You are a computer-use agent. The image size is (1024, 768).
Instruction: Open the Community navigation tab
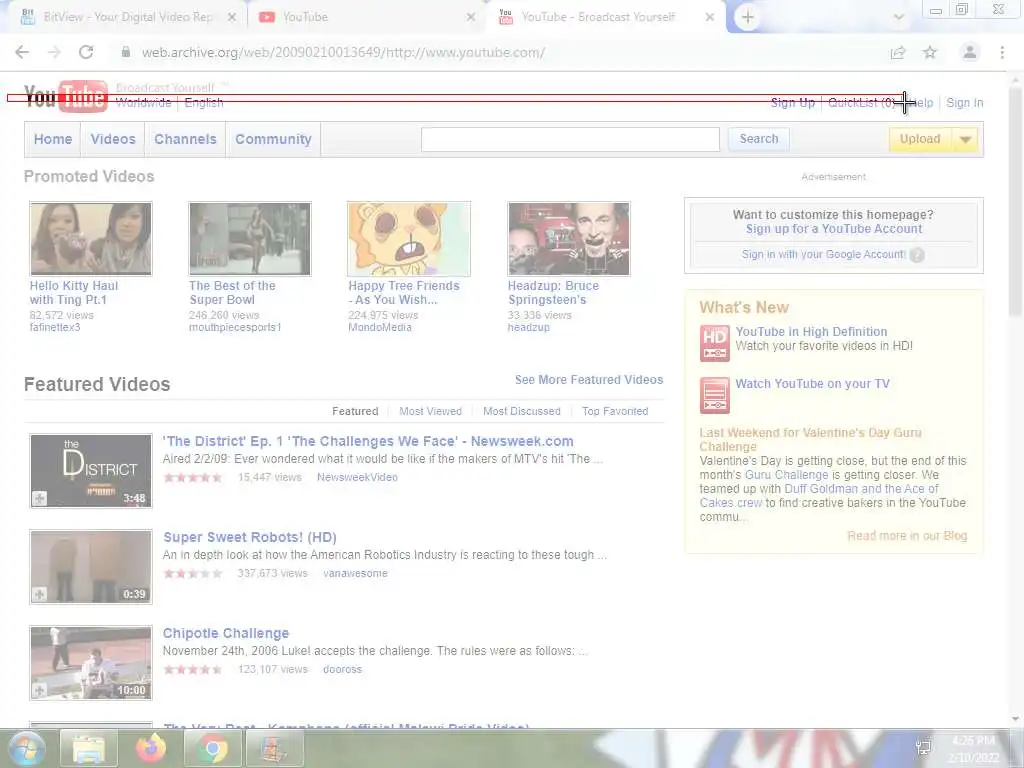click(273, 139)
